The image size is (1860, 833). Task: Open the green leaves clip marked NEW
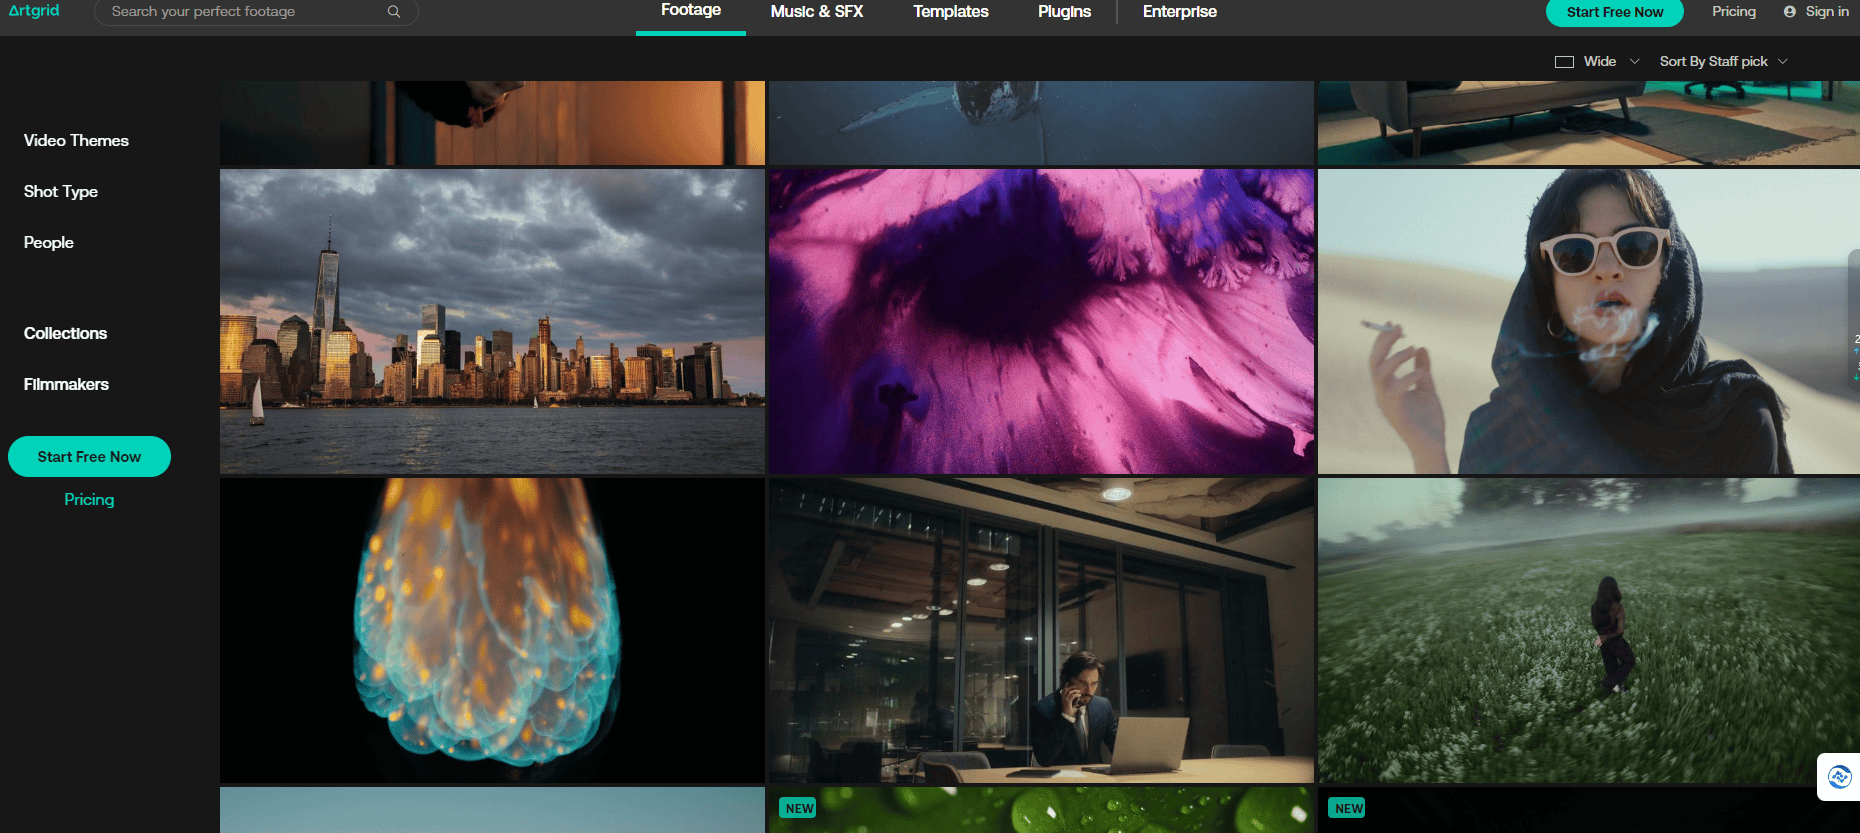point(1041,810)
